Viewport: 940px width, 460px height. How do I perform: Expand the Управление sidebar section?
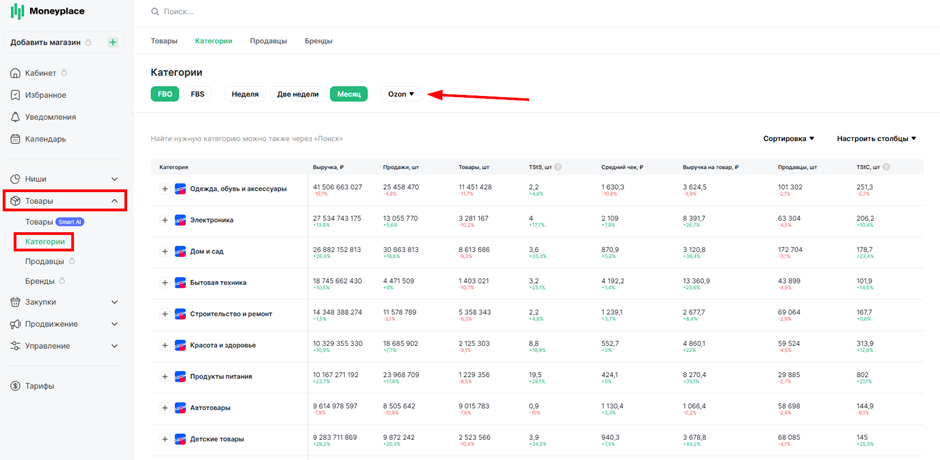(x=115, y=346)
